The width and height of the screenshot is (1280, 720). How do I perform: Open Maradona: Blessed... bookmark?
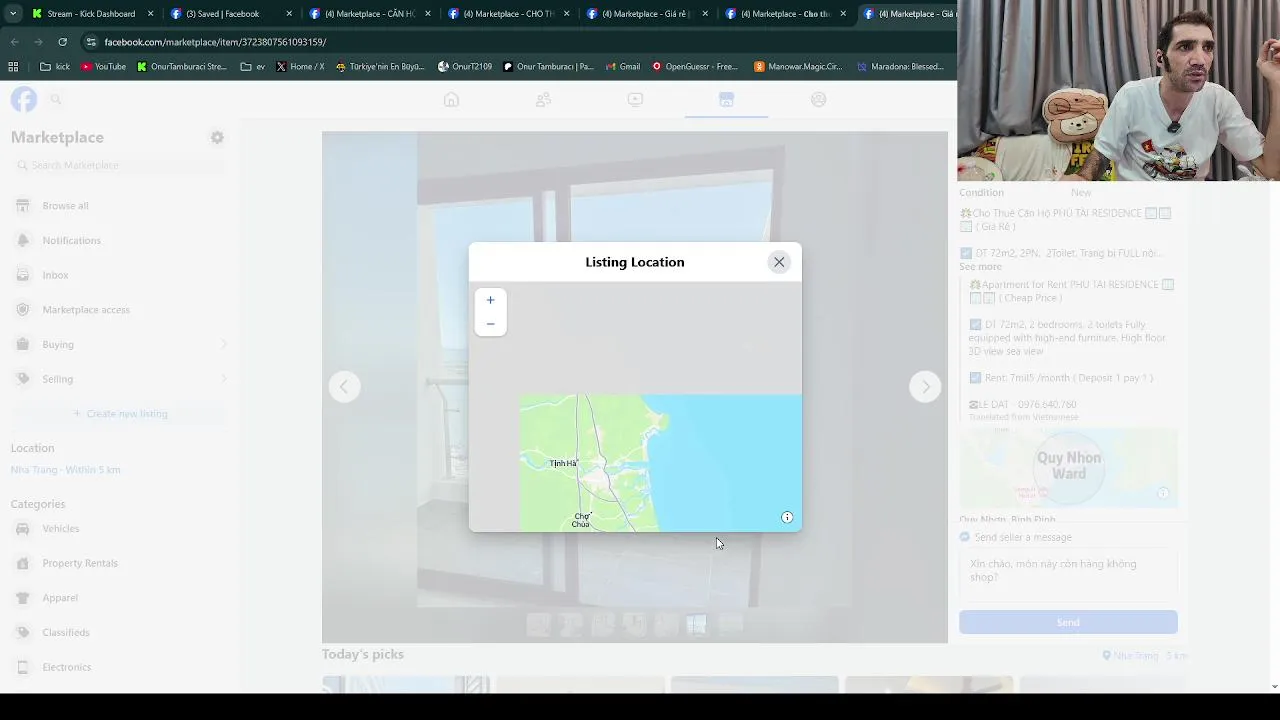[900, 67]
